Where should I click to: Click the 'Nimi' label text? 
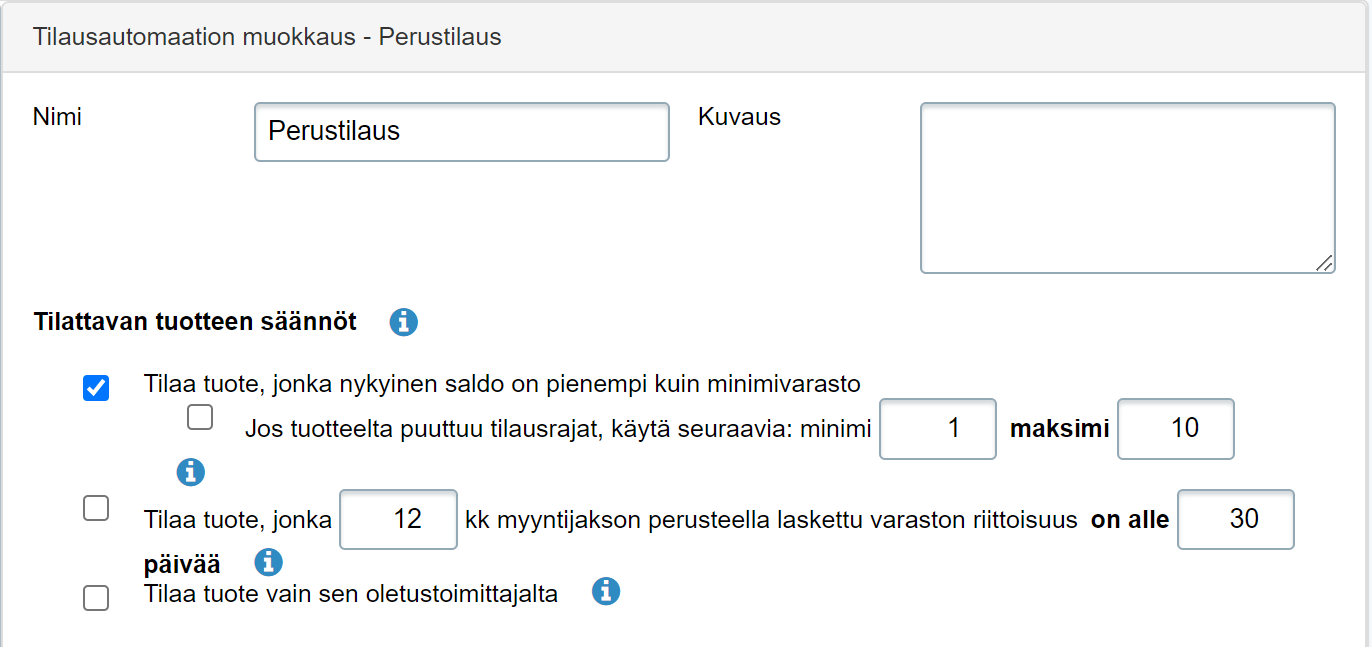tap(57, 117)
